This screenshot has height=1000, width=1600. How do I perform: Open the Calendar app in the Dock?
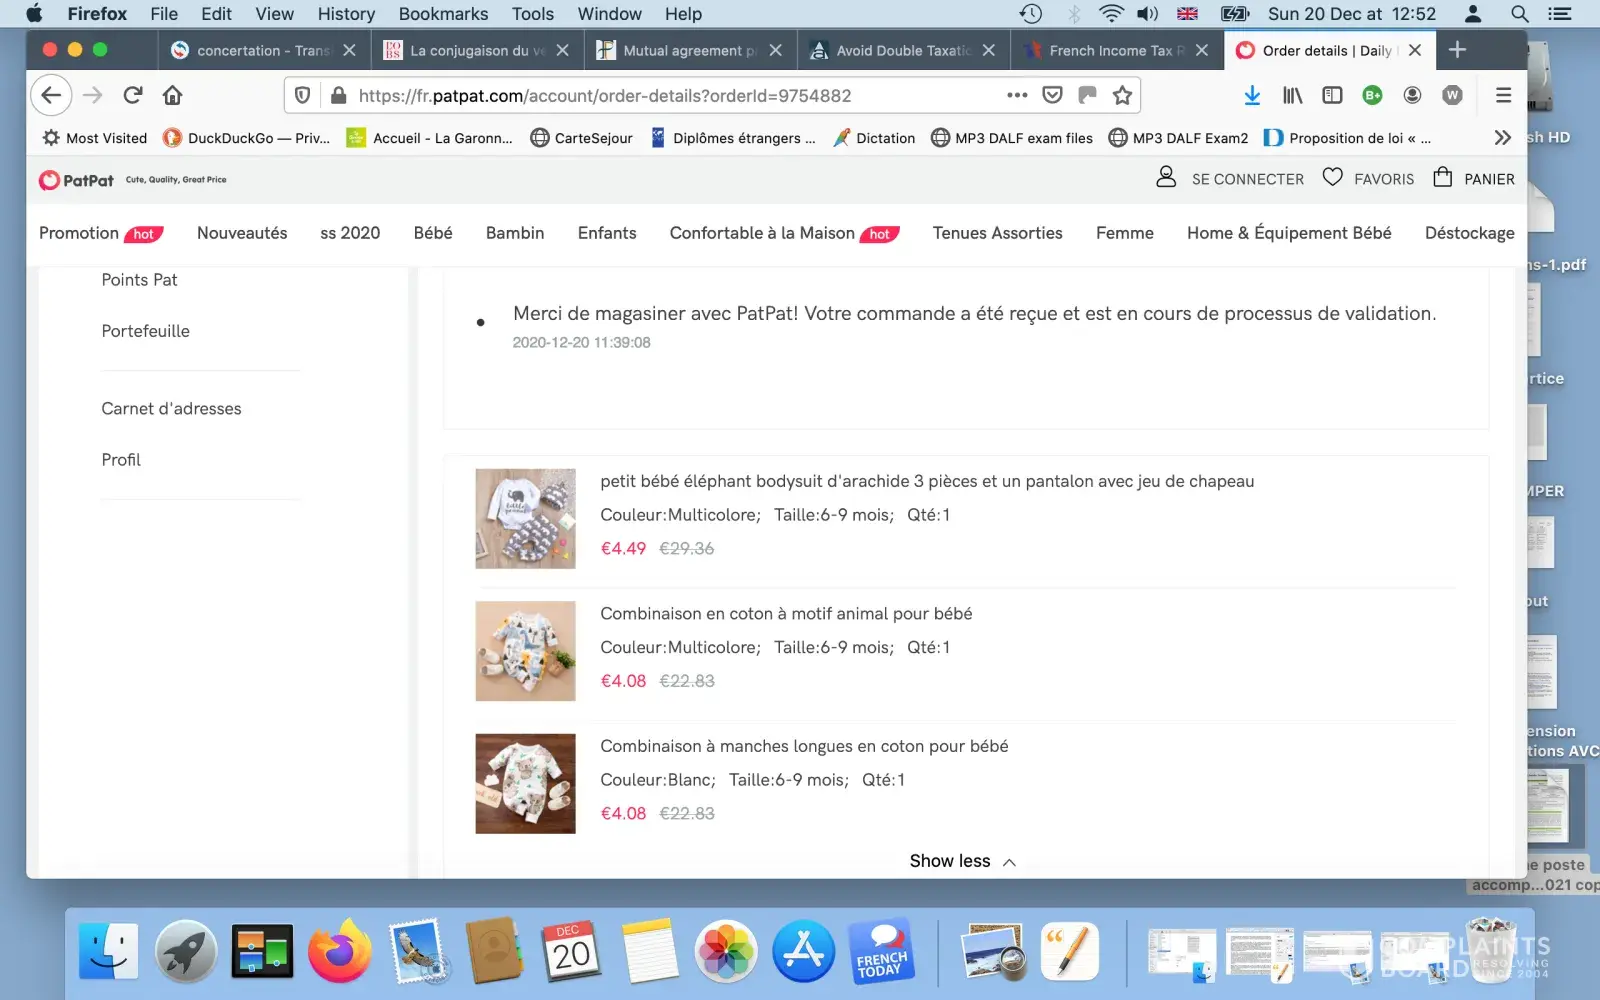click(x=571, y=951)
